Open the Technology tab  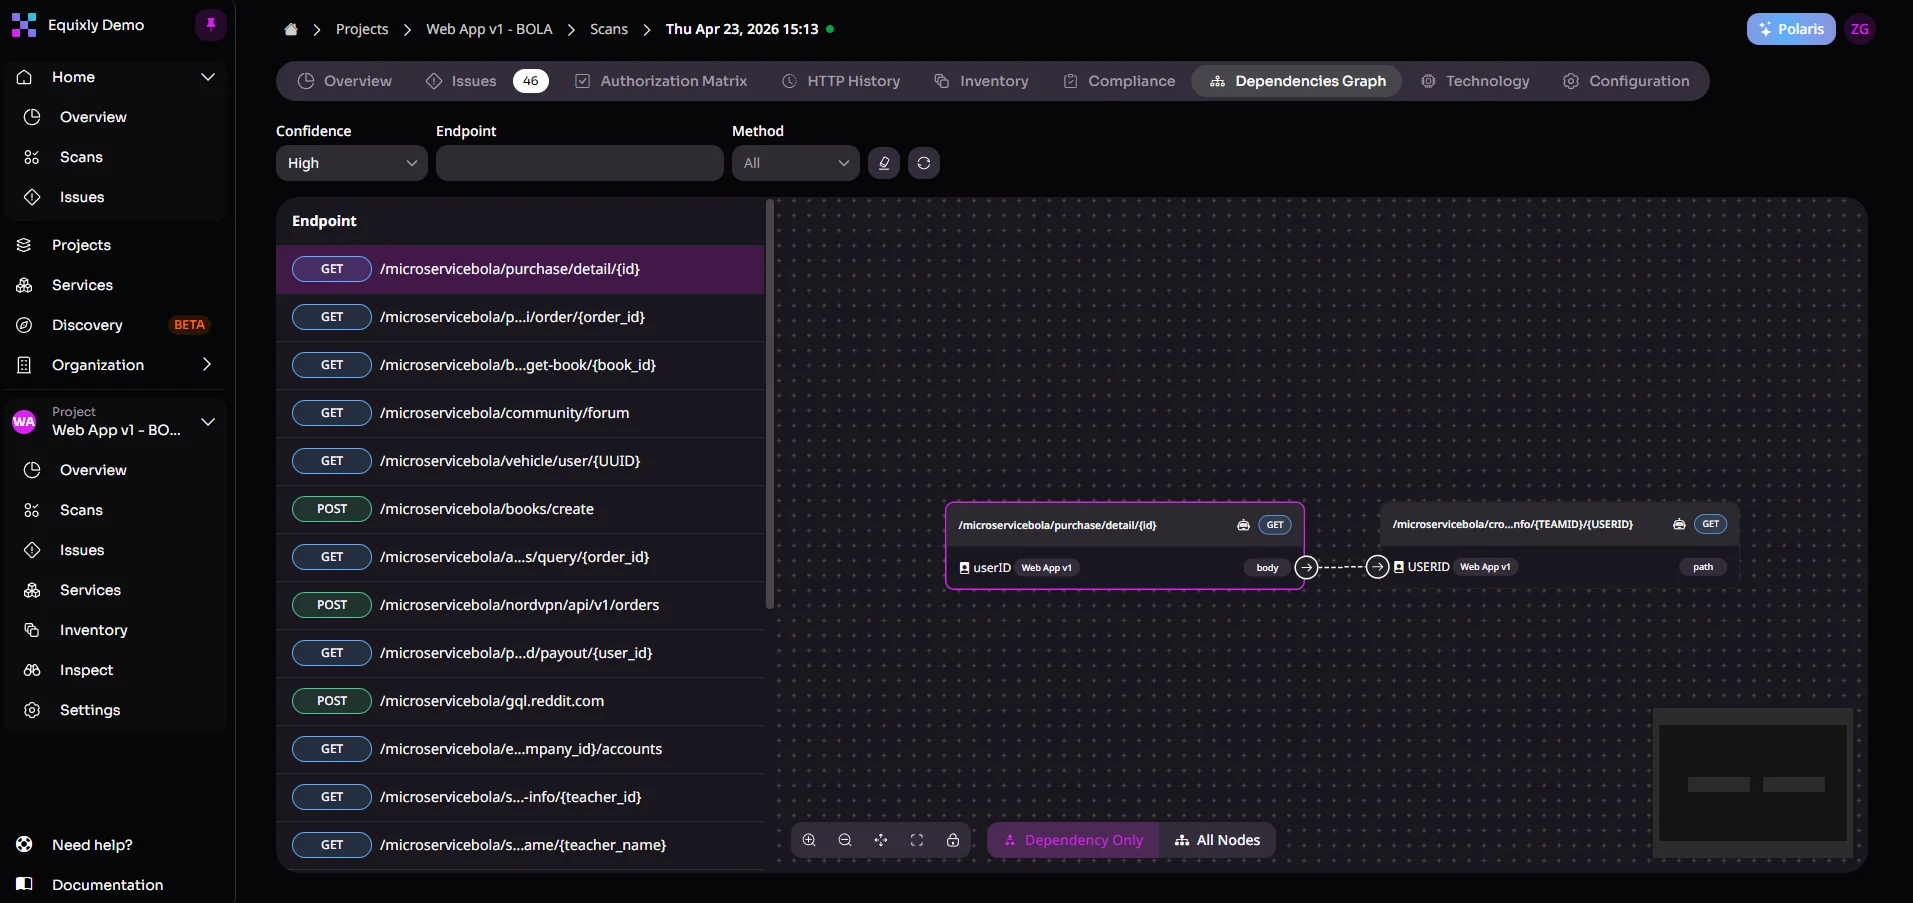(x=1476, y=81)
